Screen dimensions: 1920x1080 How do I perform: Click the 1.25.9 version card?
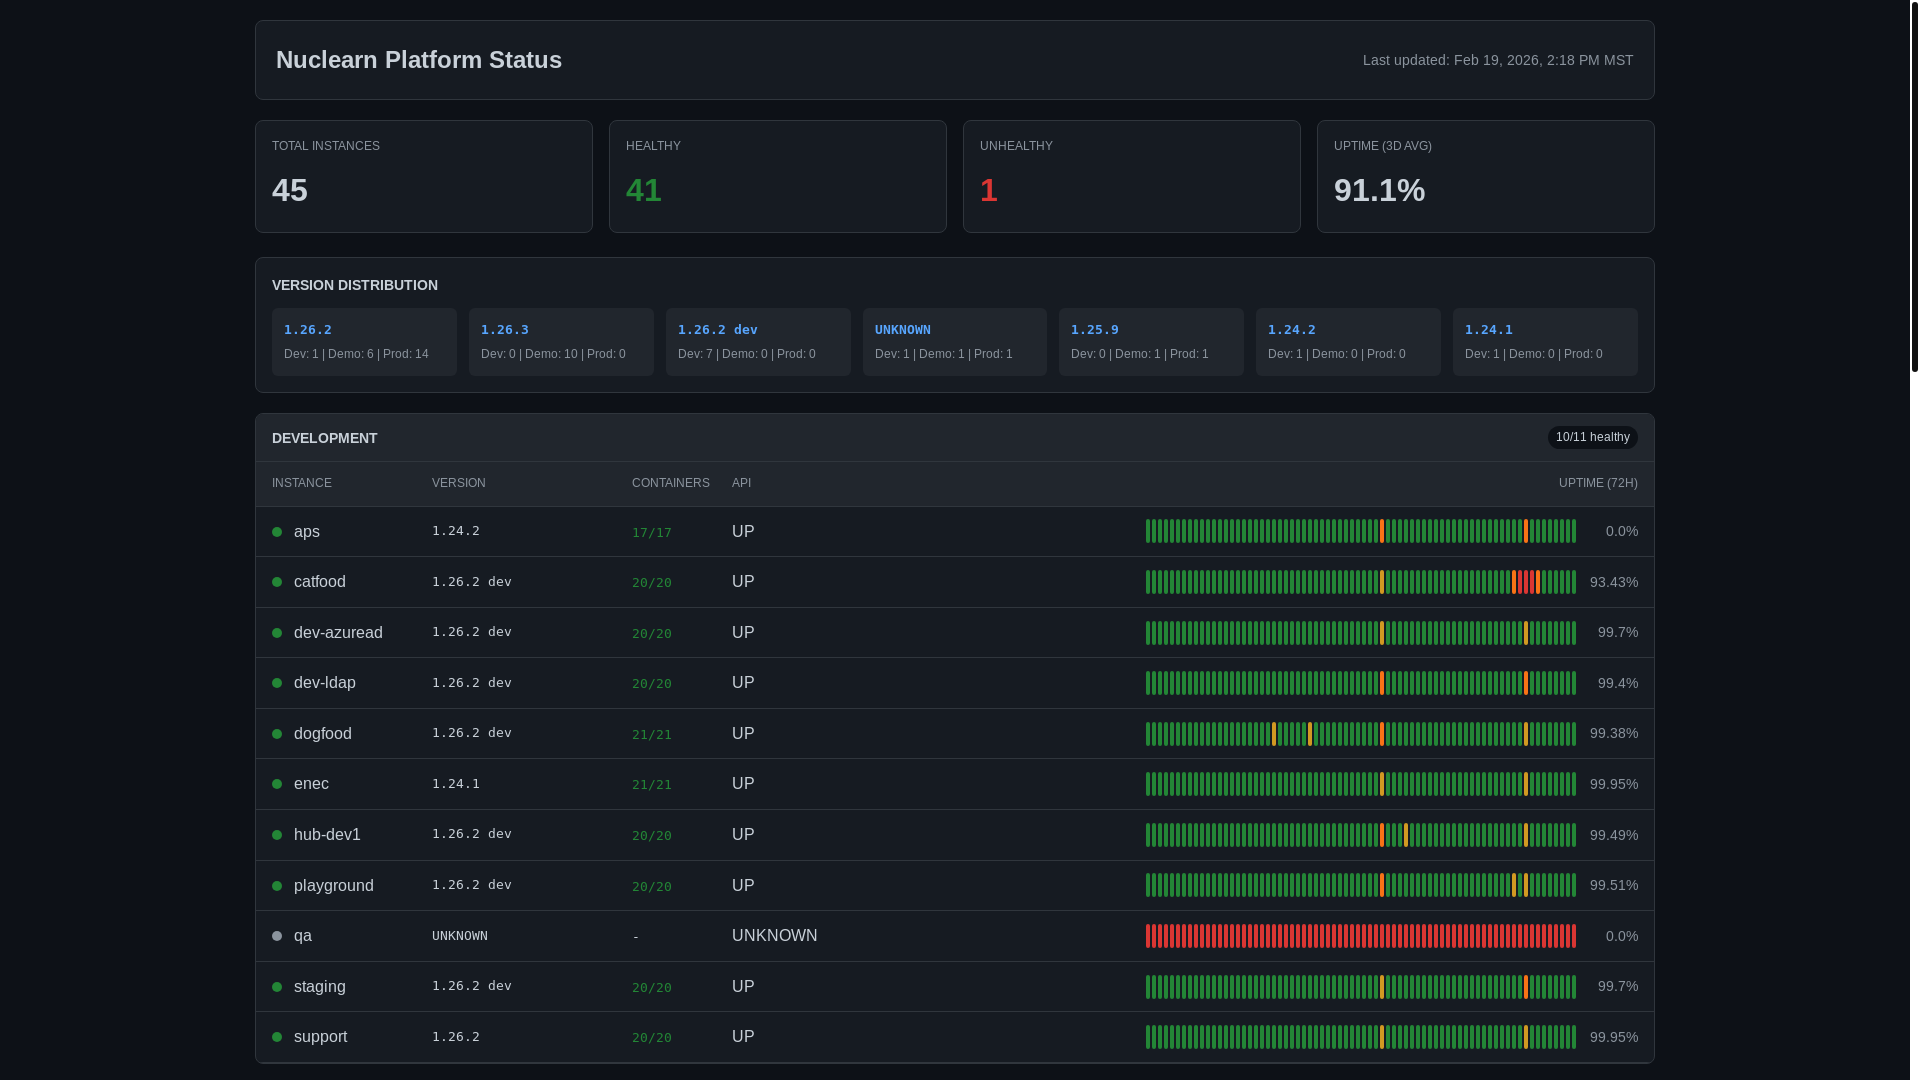tap(1151, 342)
